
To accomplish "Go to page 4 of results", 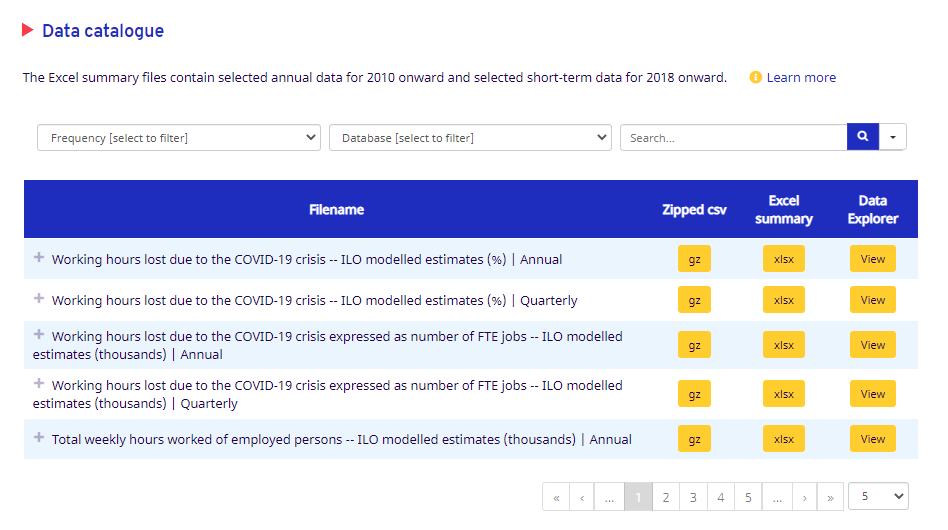I will tap(720, 497).
